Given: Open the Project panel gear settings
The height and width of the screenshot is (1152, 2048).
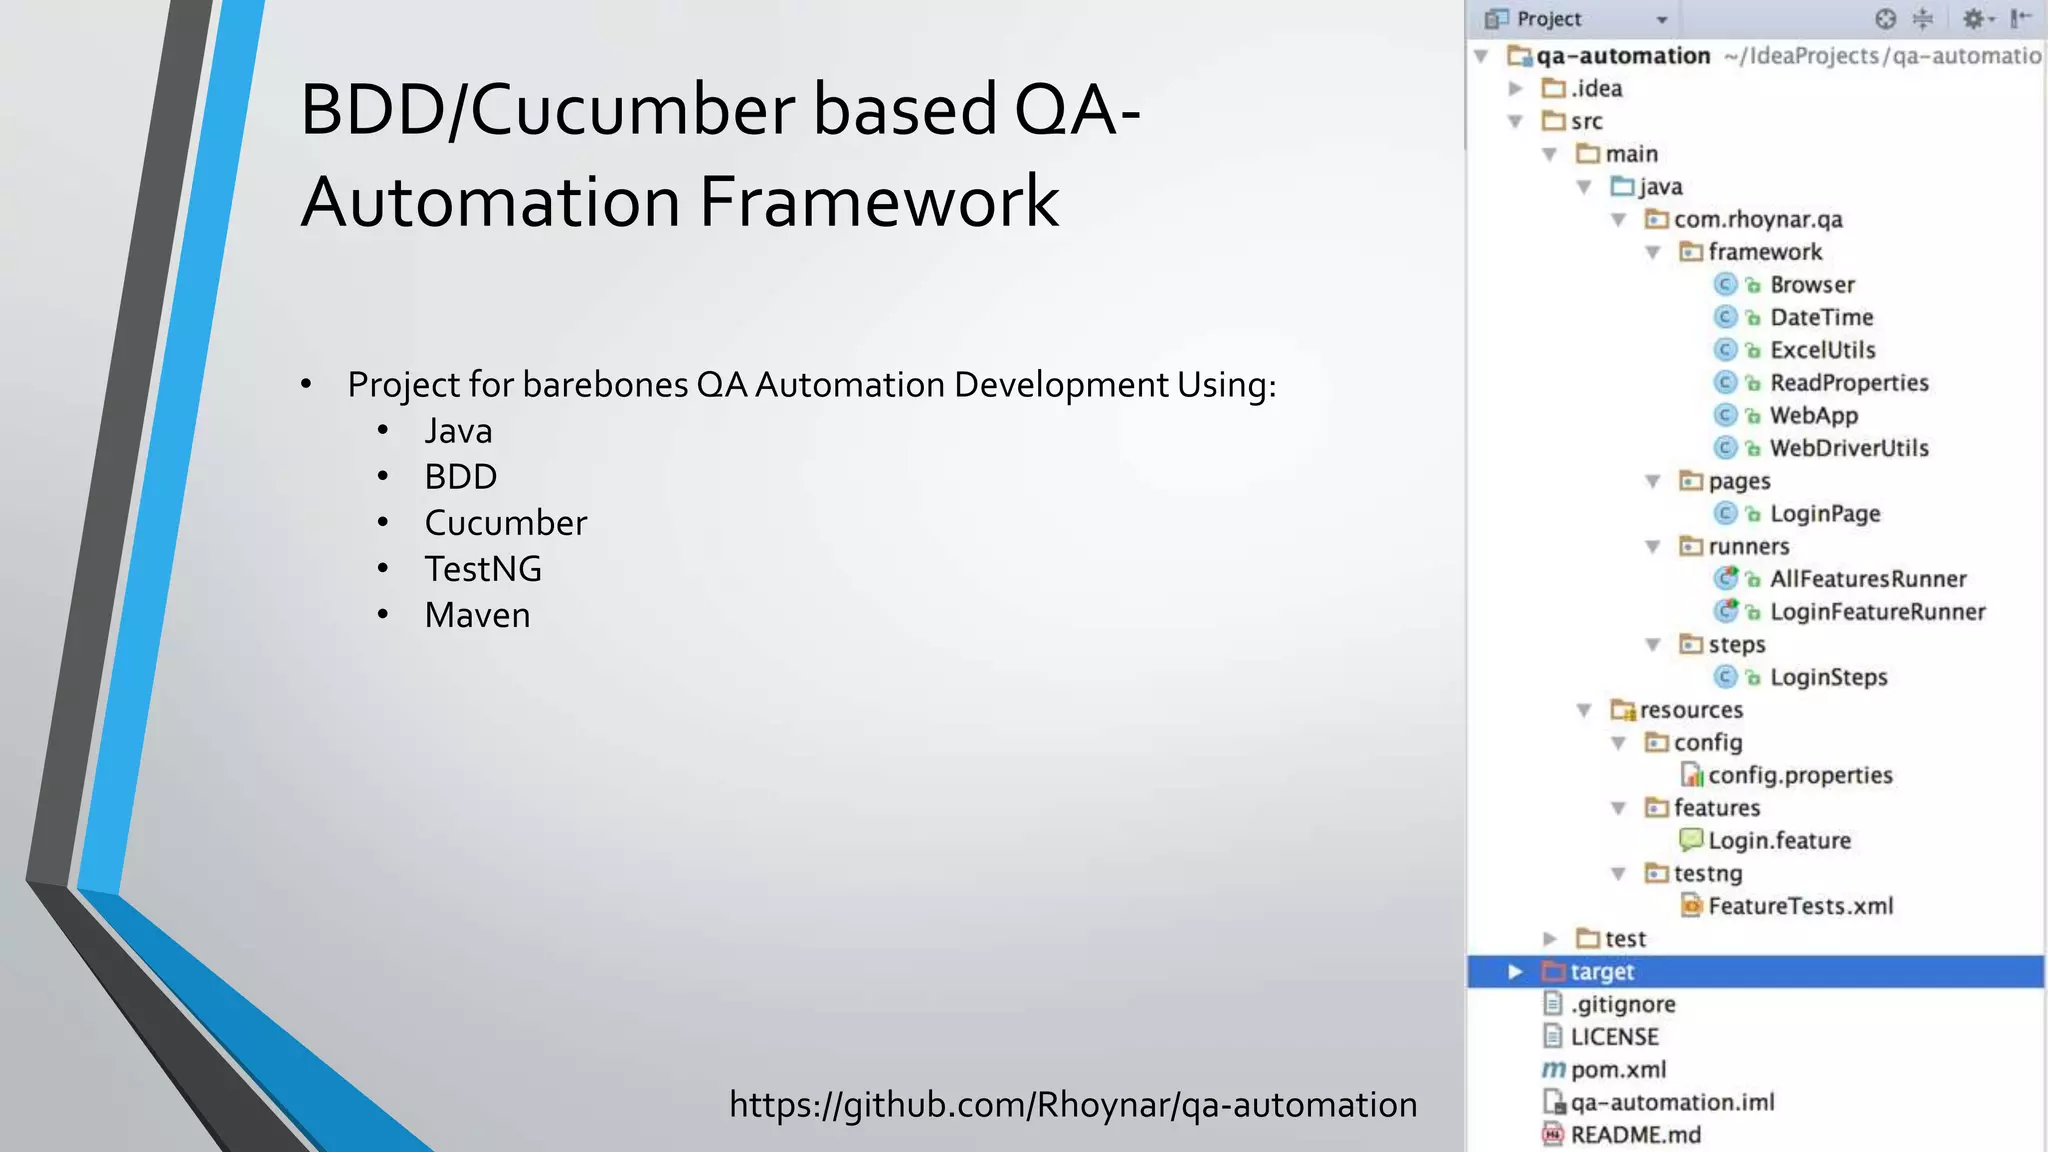Looking at the screenshot, I should click(1975, 19).
